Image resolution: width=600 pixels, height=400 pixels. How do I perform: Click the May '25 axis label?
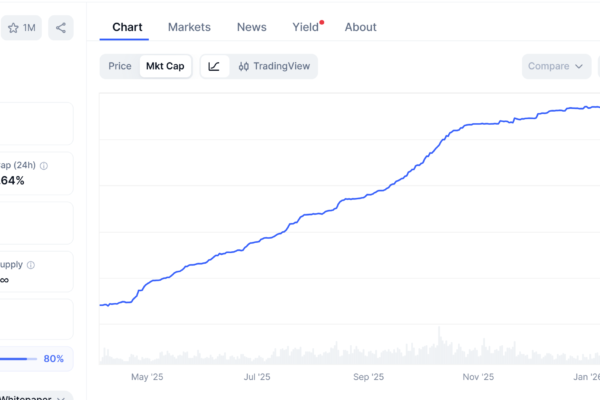(x=147, y=377)
